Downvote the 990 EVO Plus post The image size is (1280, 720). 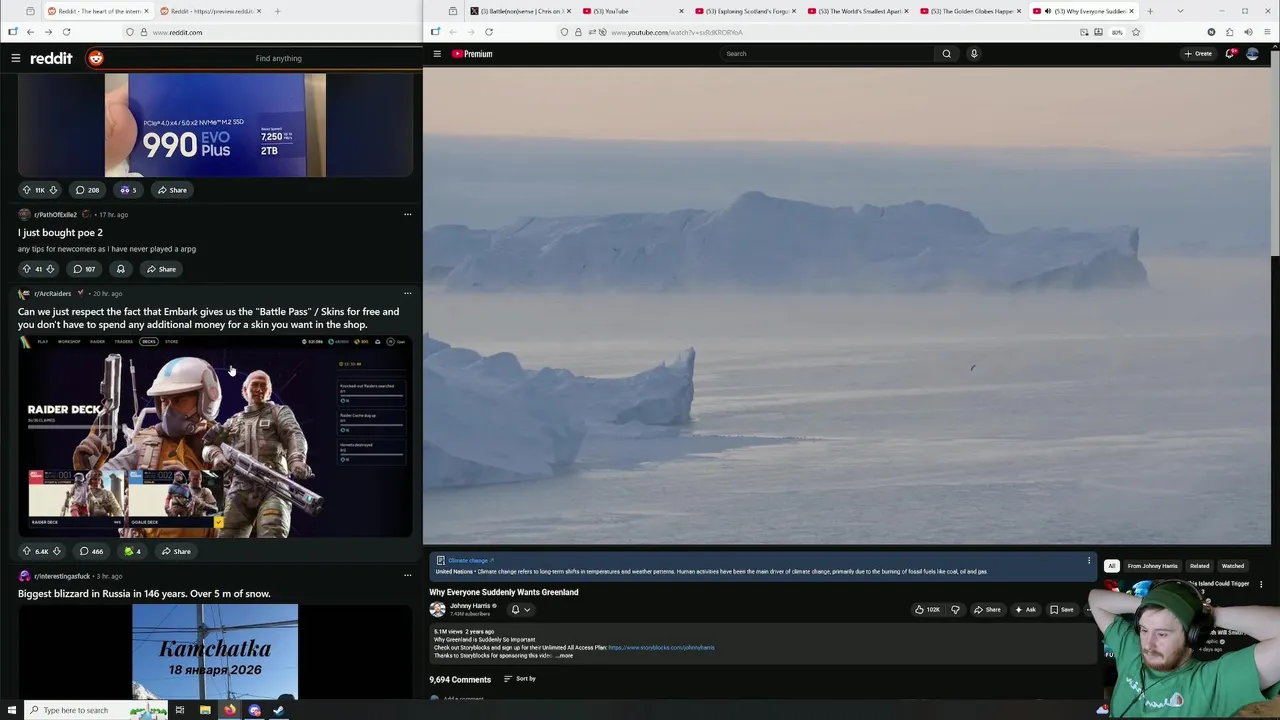[x=53, y=190]
